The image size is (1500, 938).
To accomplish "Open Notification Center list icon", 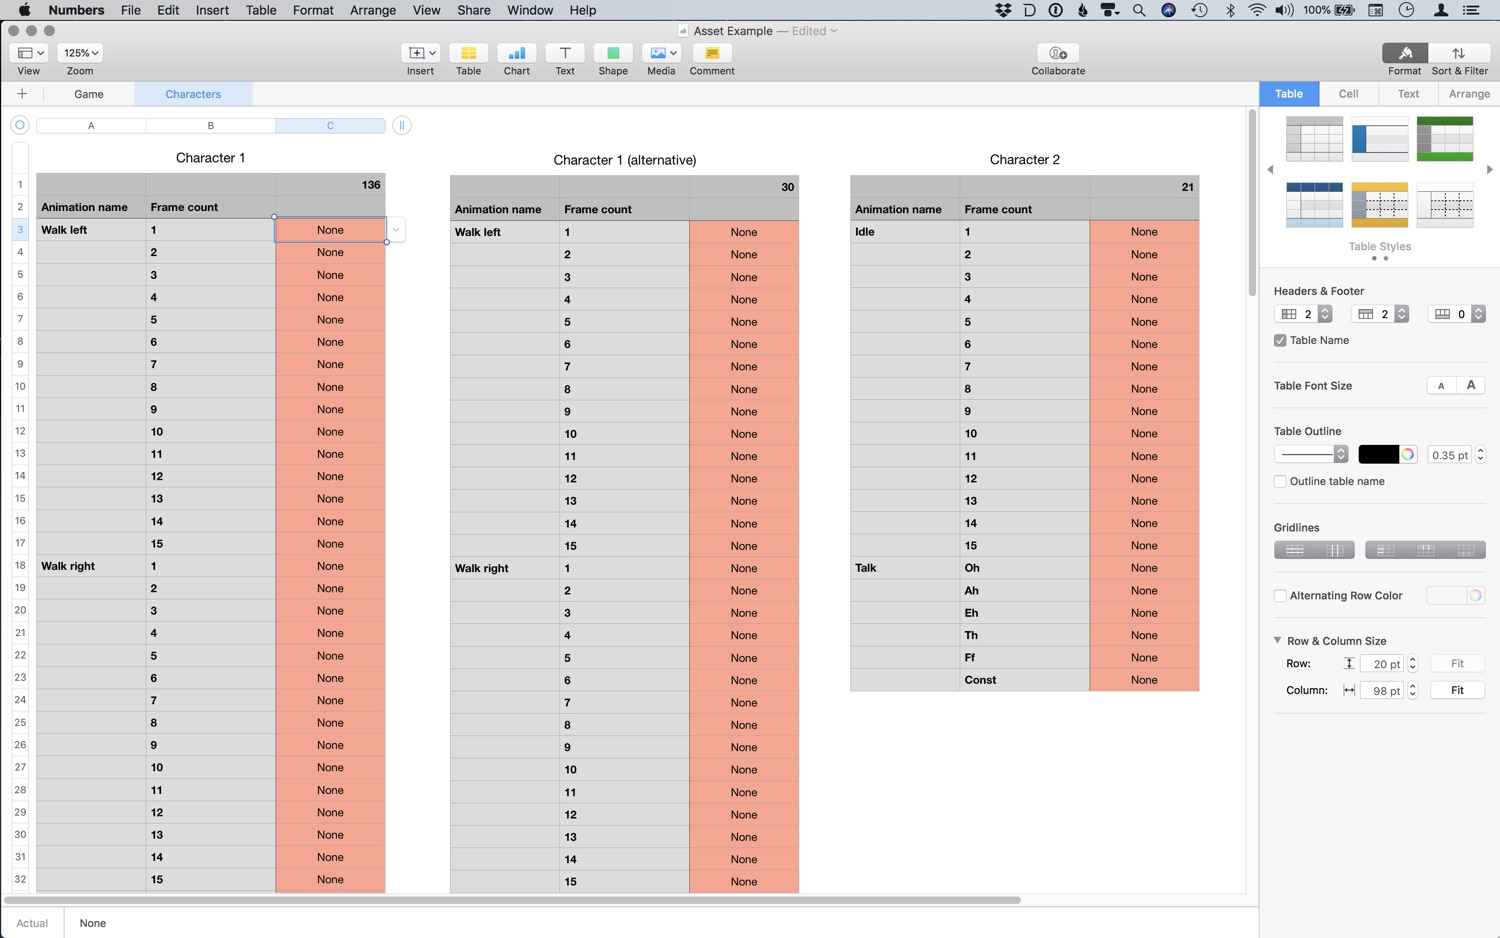I will [x=1471, y=10].
